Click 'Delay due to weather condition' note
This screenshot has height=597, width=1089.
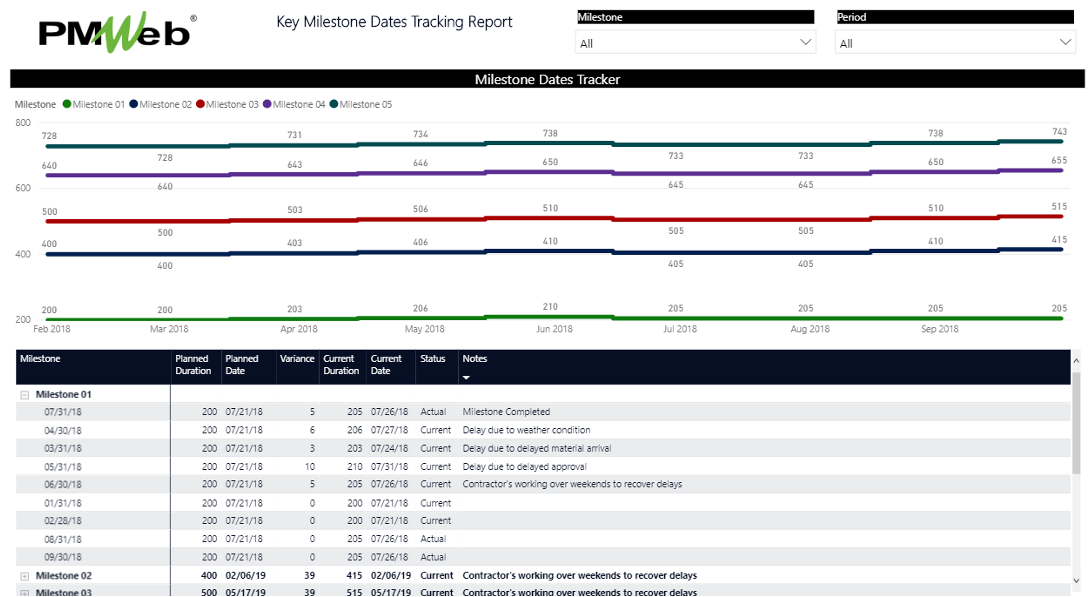tap(526, 430)
